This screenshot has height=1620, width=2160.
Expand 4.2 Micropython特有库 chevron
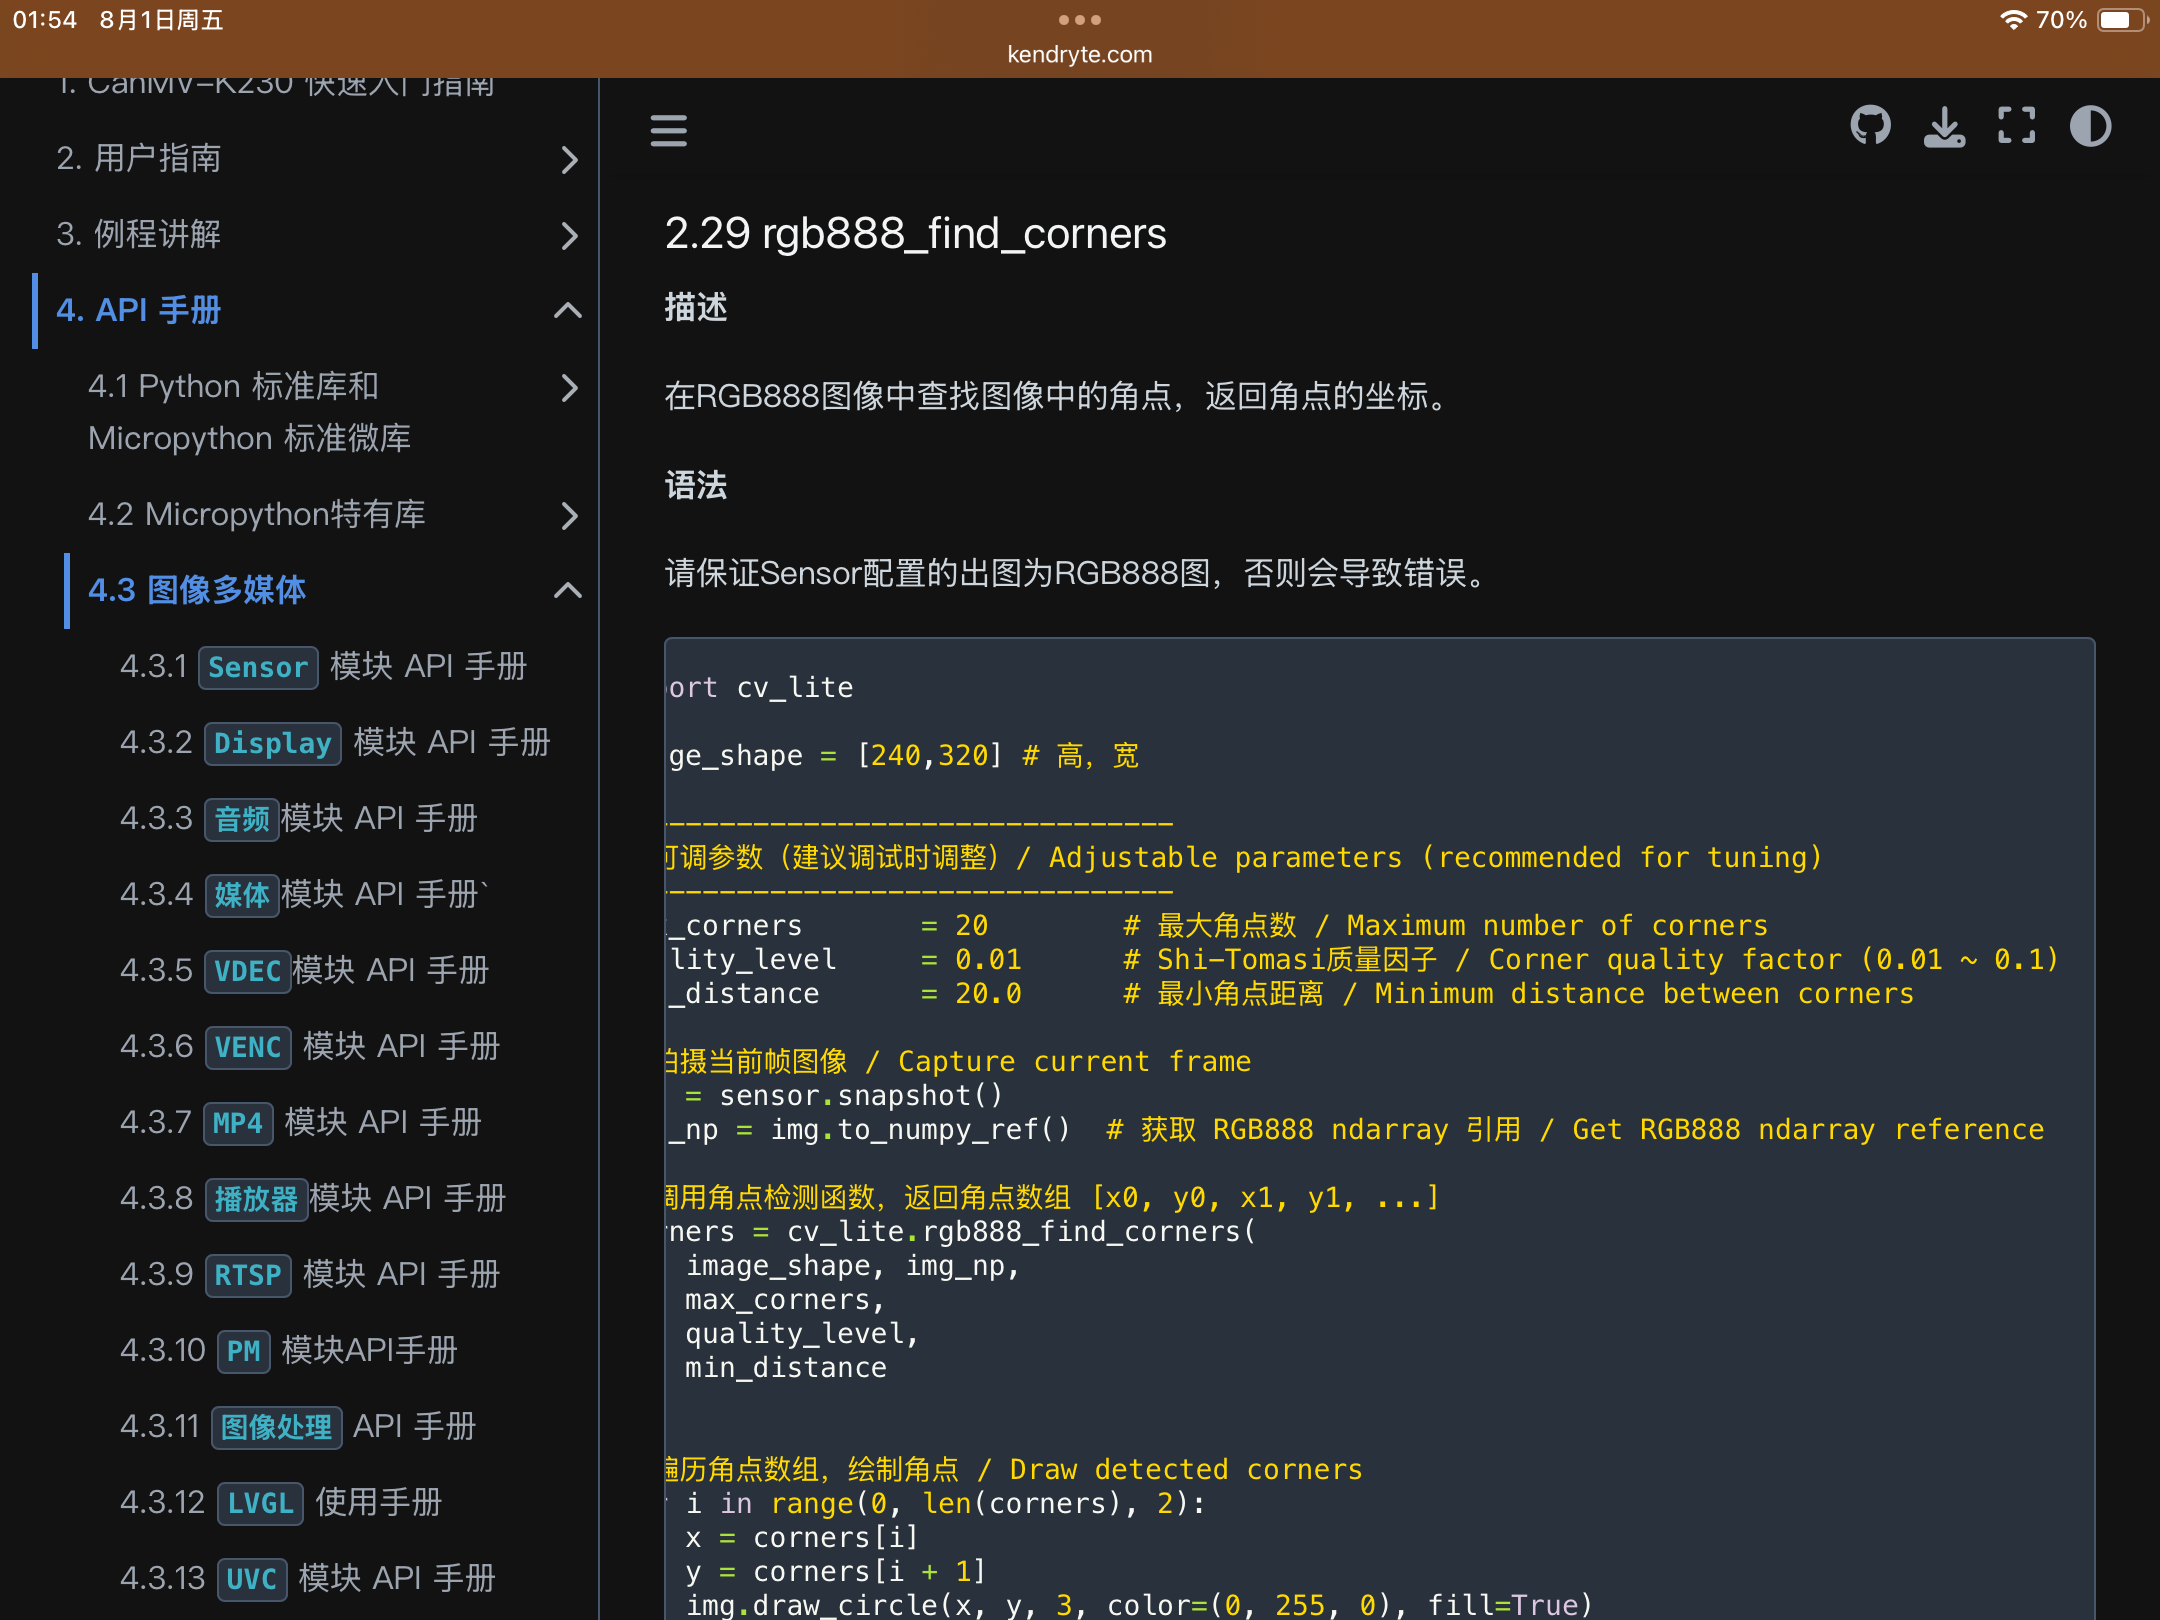(569, 515)
